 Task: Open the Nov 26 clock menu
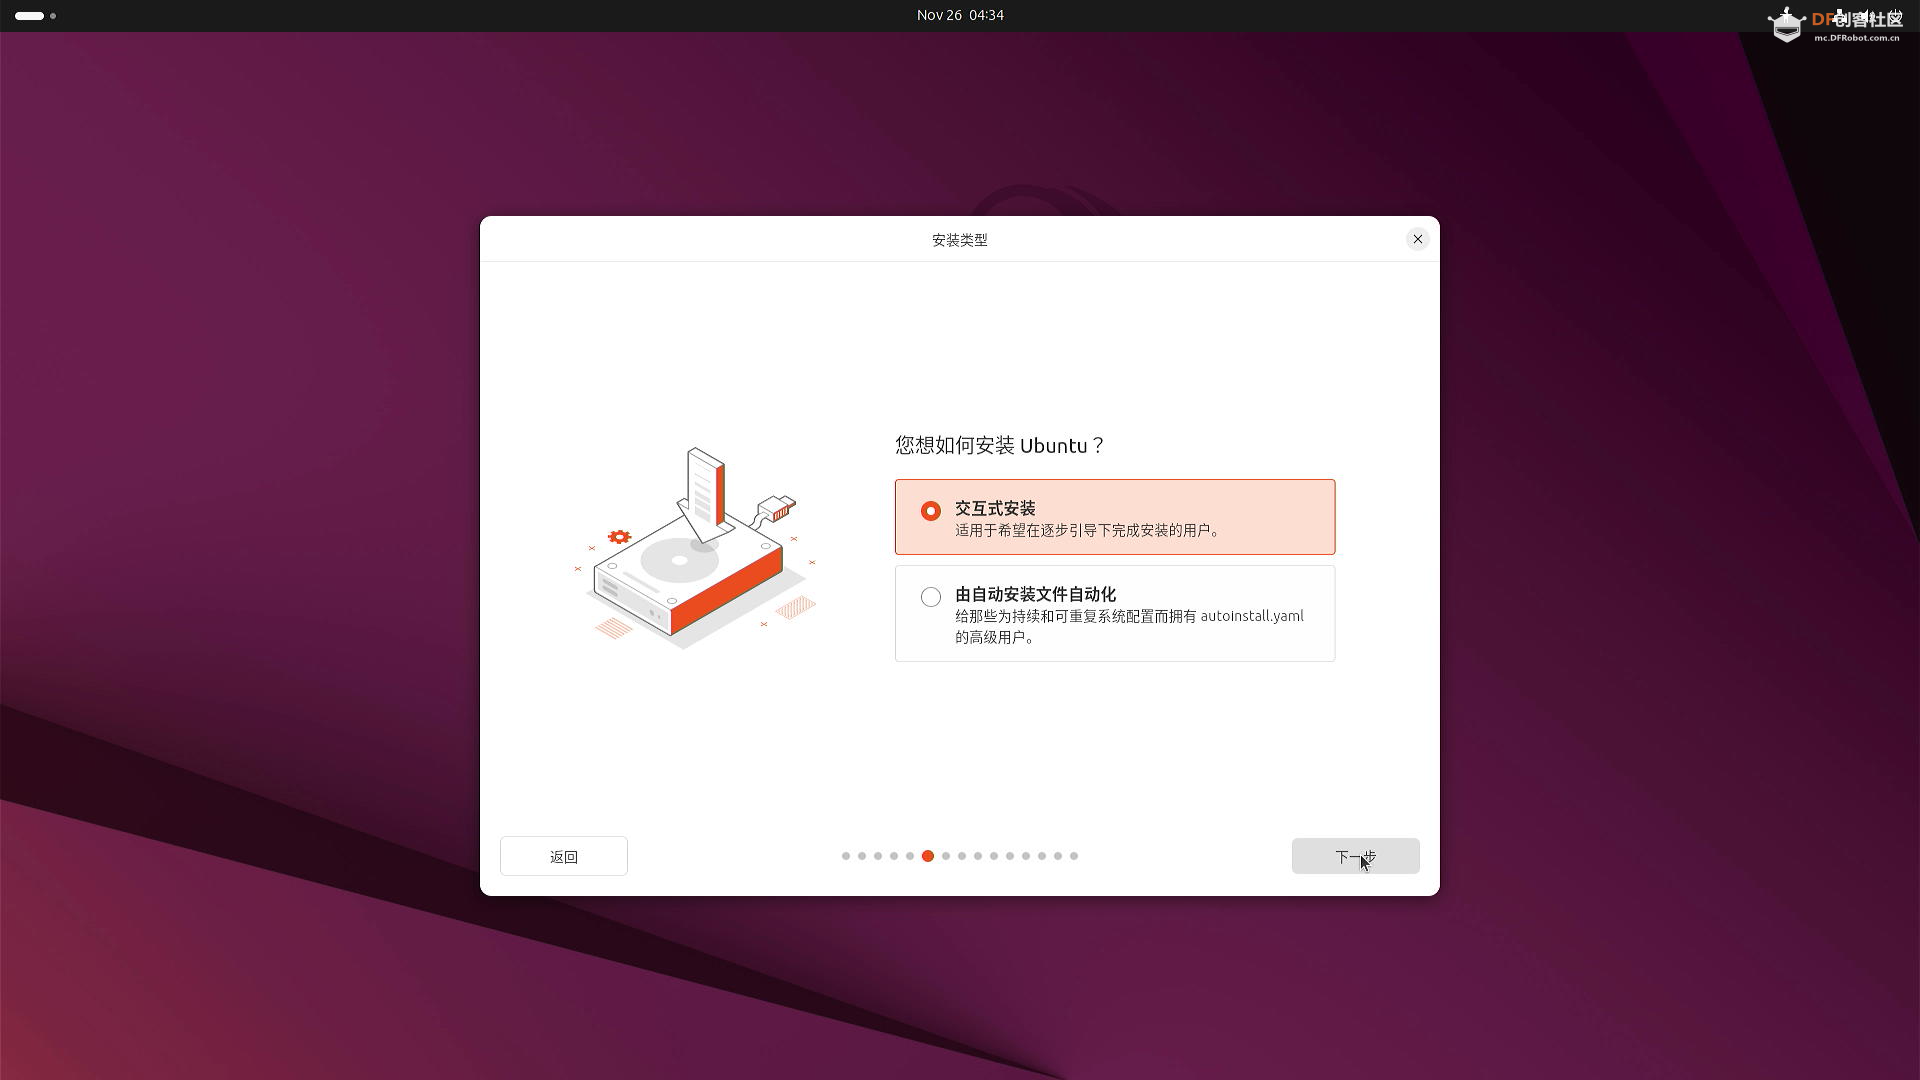tap(959, 15)
